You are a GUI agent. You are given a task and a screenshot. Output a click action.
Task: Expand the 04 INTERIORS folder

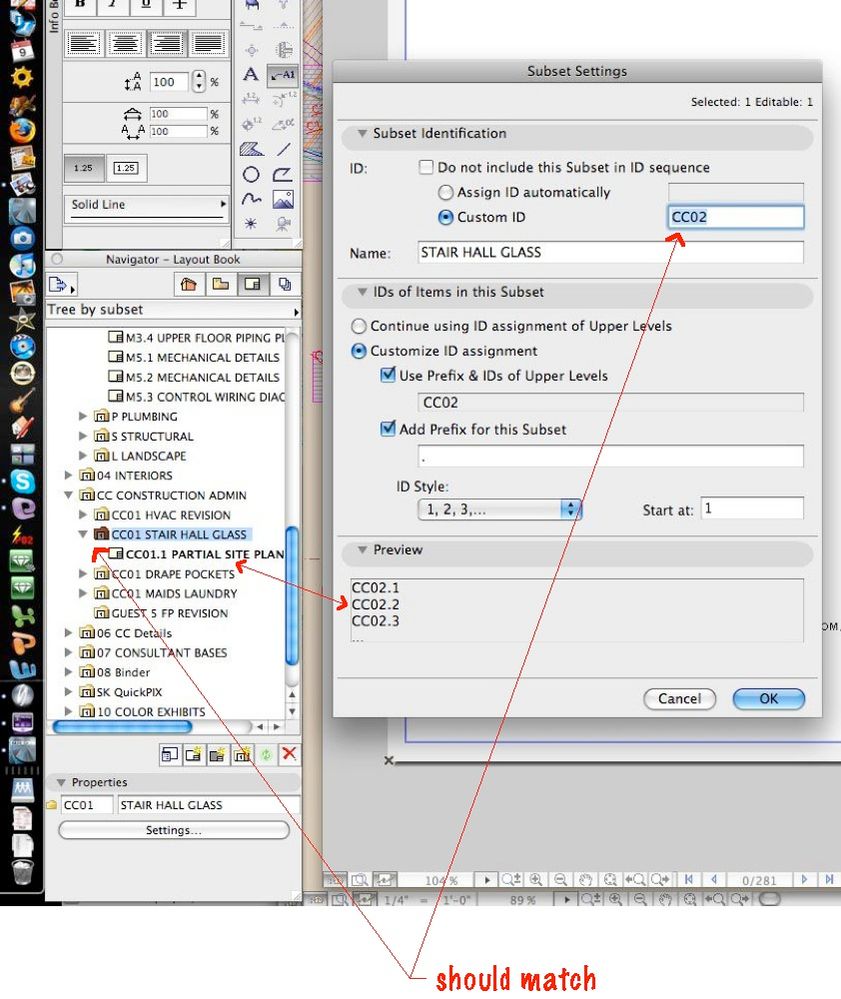68,475
